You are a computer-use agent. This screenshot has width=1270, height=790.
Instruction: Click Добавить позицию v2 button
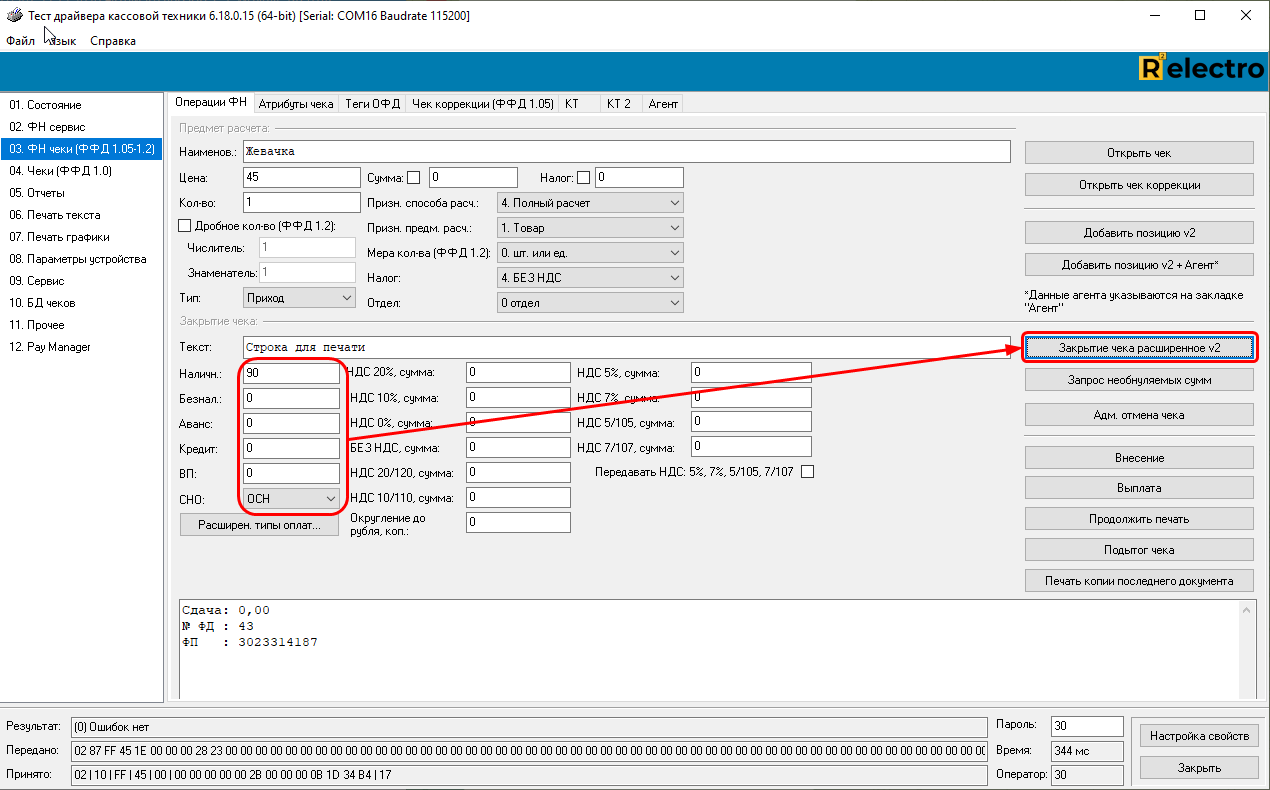pos(1139,233)
